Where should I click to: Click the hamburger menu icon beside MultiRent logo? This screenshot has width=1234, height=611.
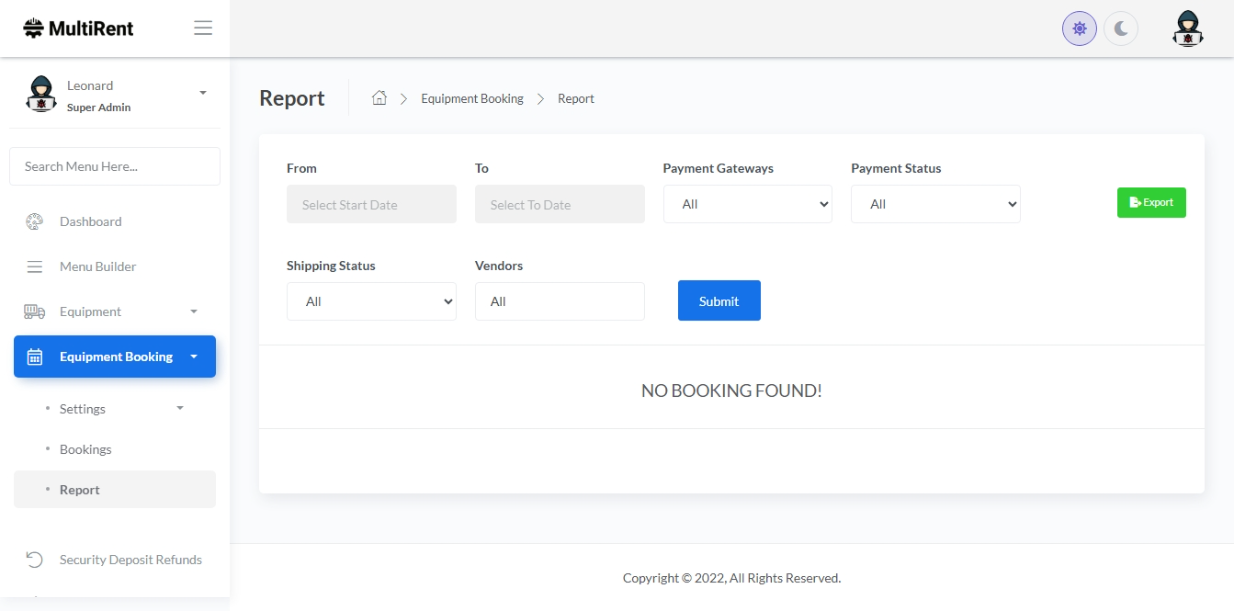pos(203,28)
